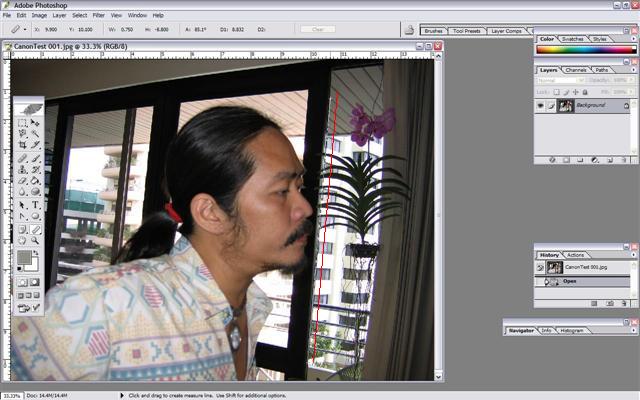This screenshot has height=400, width=640.
Task: Hide the Background layer with eye icon
Action: pos(541,105)
